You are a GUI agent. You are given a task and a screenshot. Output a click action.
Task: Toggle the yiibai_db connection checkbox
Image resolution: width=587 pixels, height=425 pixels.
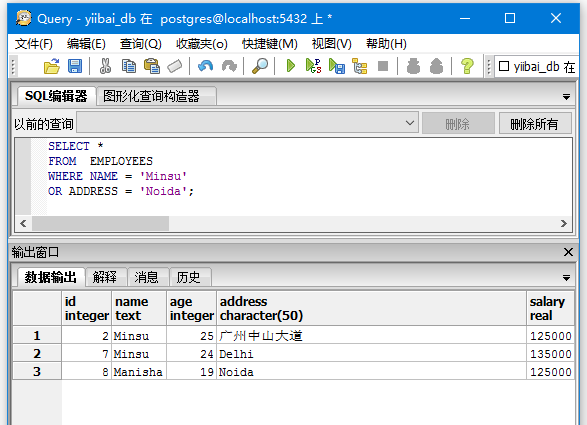(504, 66)
